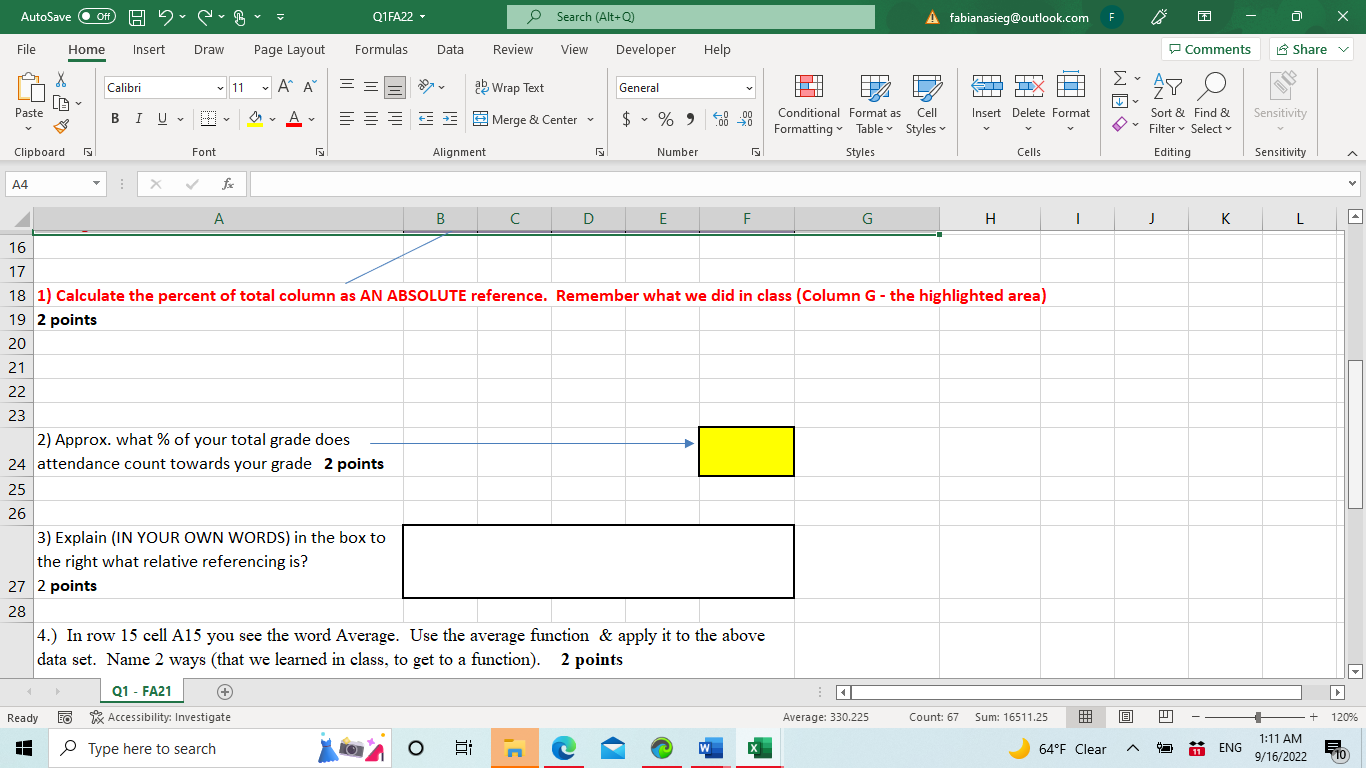Click the Insert Function fx icon
The width and height of the screenshot is (1366, 768).
tap(228, 184)
